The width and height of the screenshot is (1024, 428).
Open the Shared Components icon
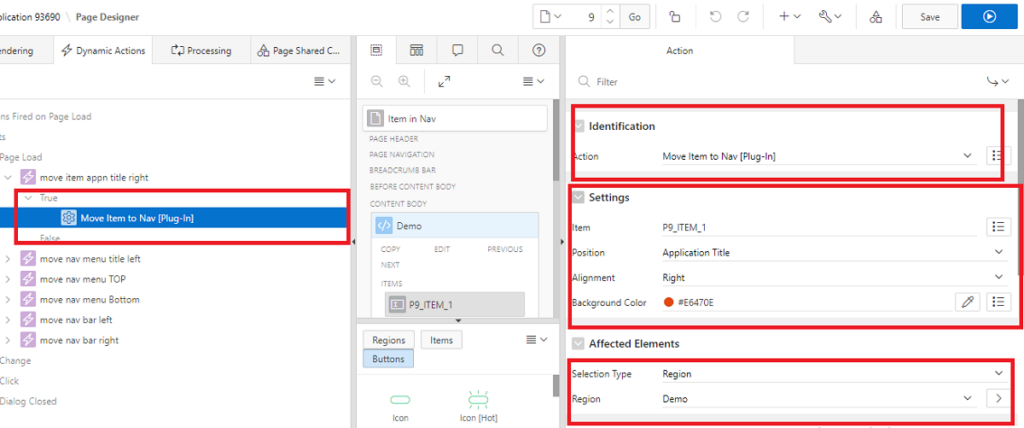click(876, 17)
